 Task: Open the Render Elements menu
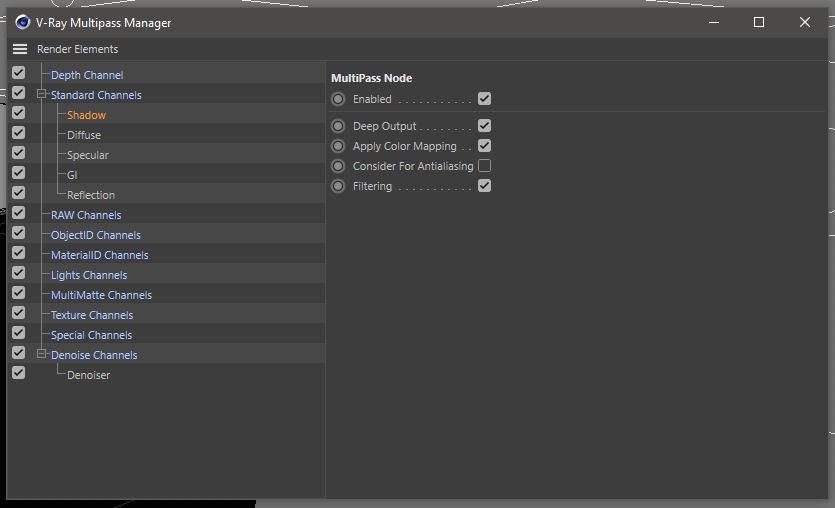[77, 49]
